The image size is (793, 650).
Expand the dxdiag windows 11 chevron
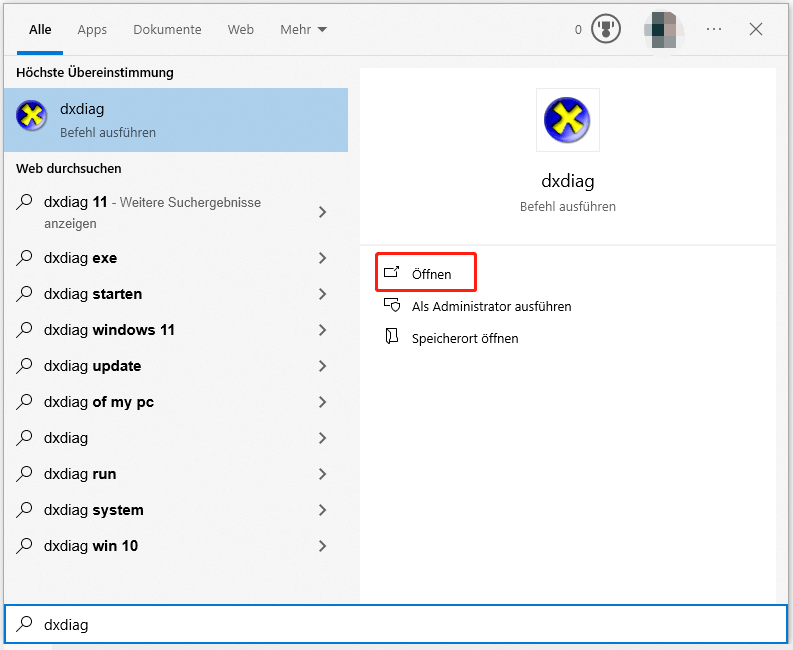point(323,330)
